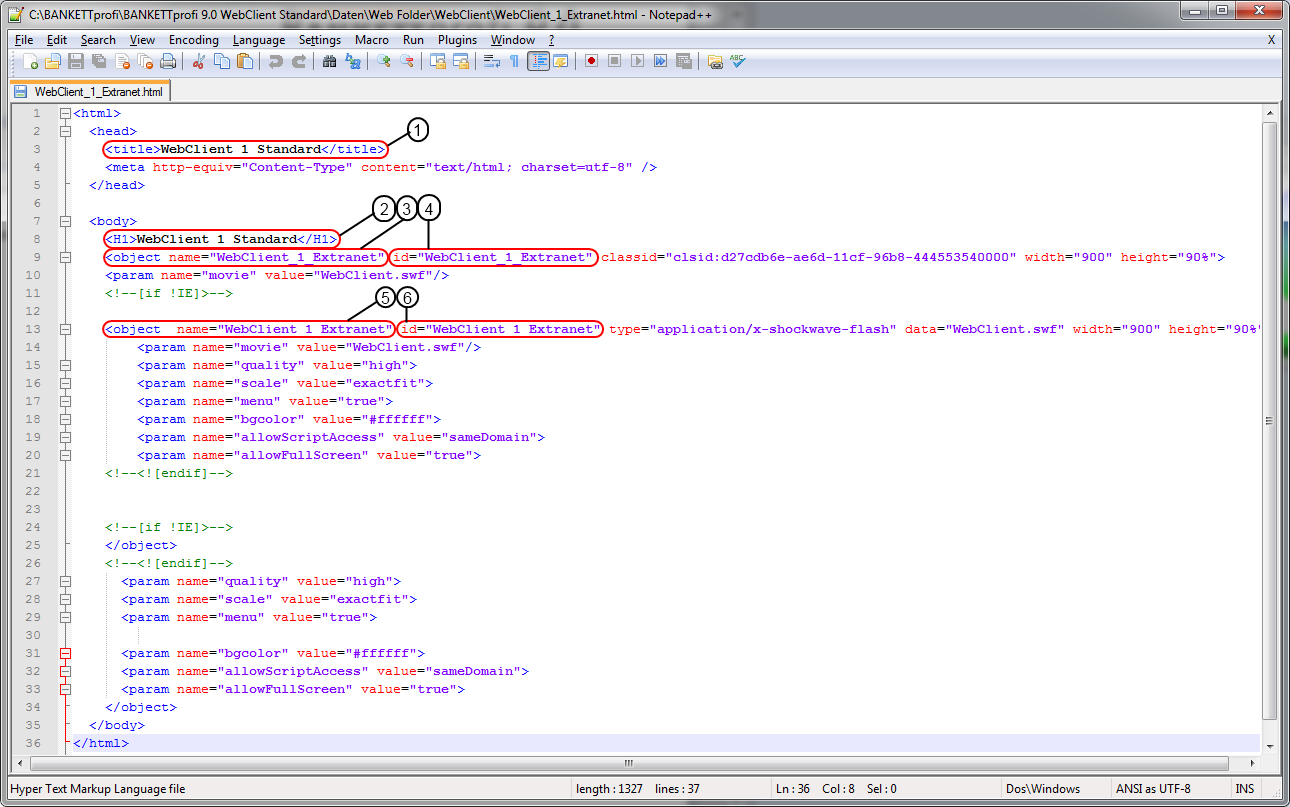Screen dimensions: 1290x807
Task: Click the closing html tag on line 36
Action: click(101, 744)
